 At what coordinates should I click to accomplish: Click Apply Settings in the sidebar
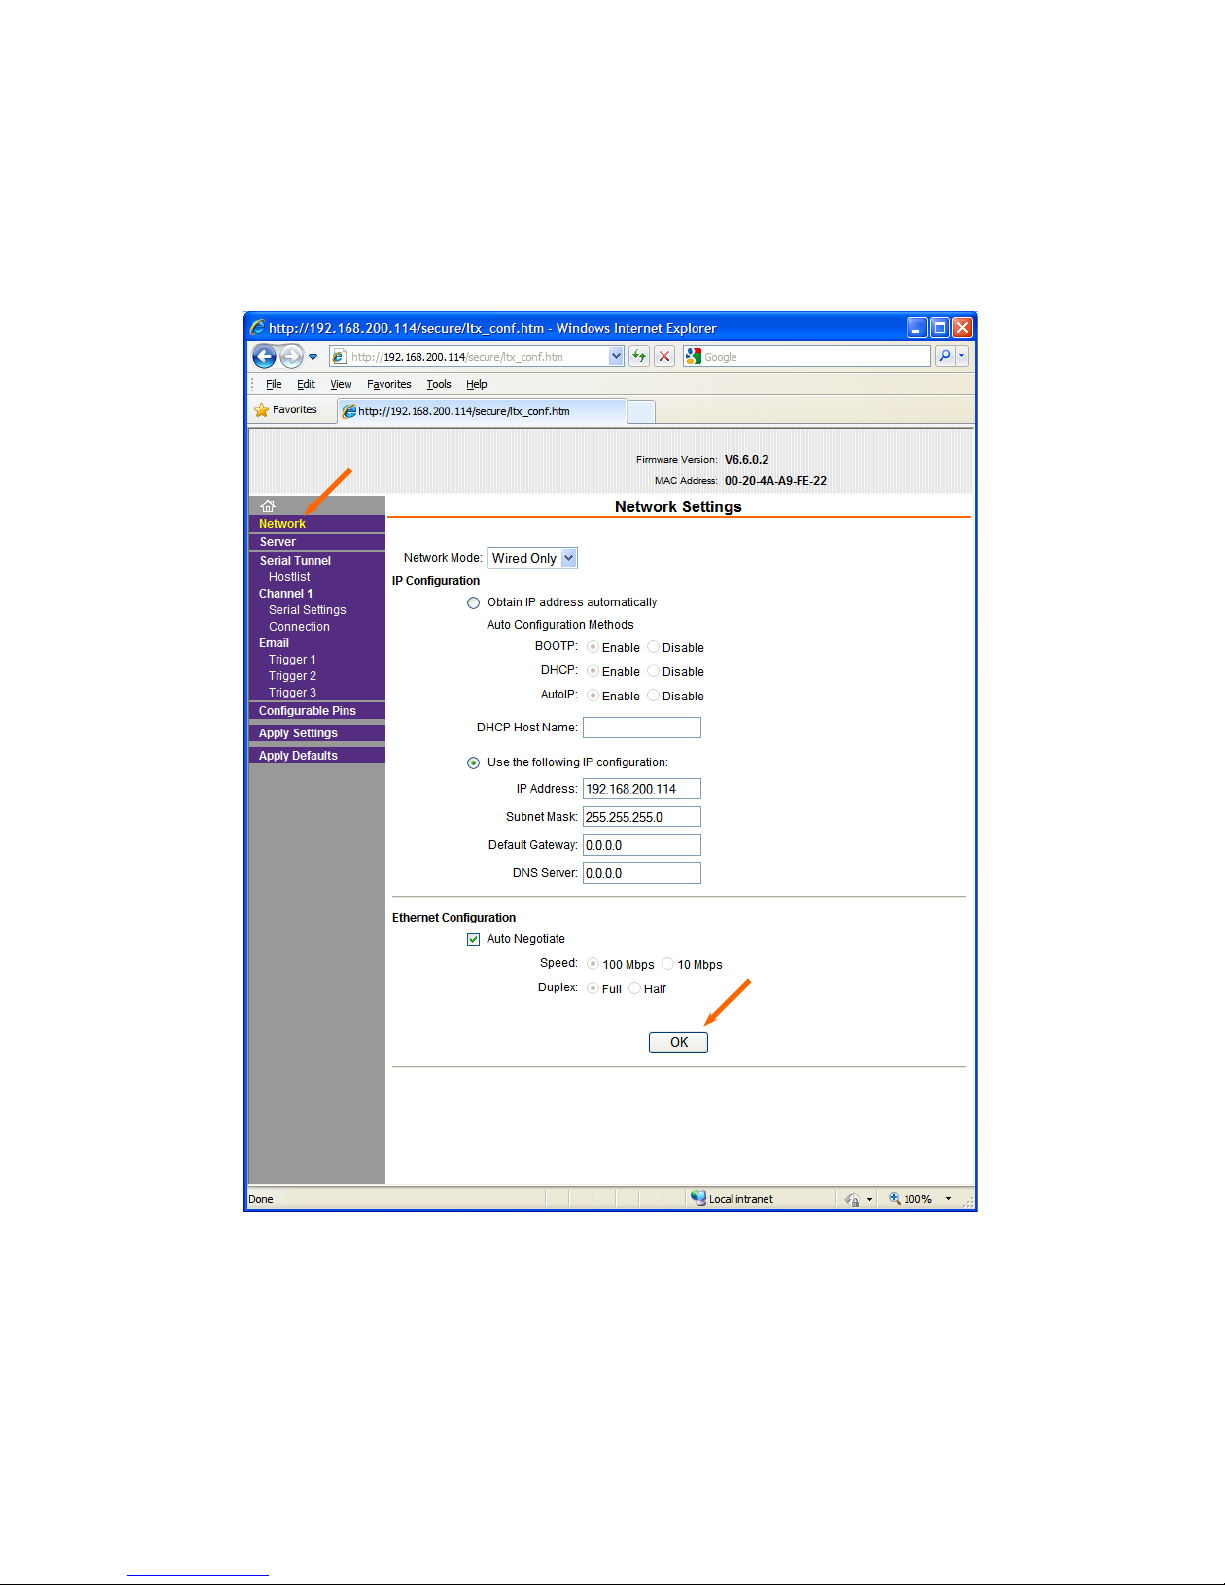(298, 733)
